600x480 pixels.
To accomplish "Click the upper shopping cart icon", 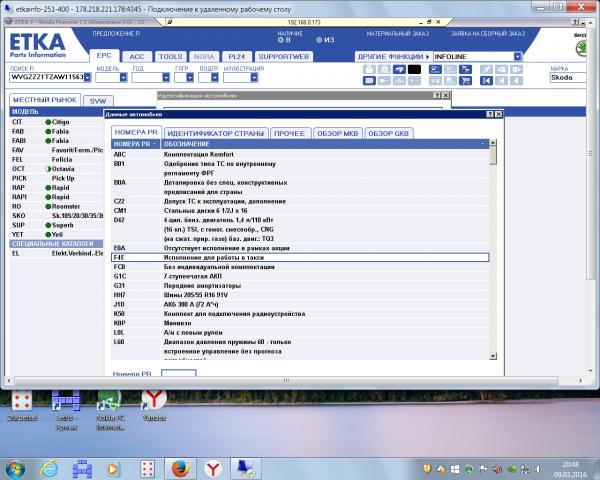I will [465, 69].
